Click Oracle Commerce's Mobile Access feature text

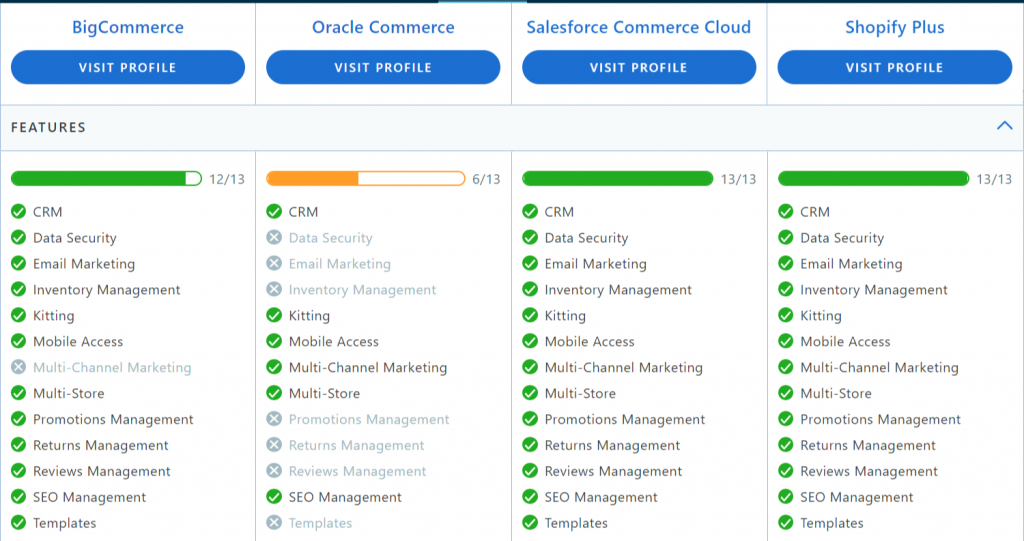334,342
